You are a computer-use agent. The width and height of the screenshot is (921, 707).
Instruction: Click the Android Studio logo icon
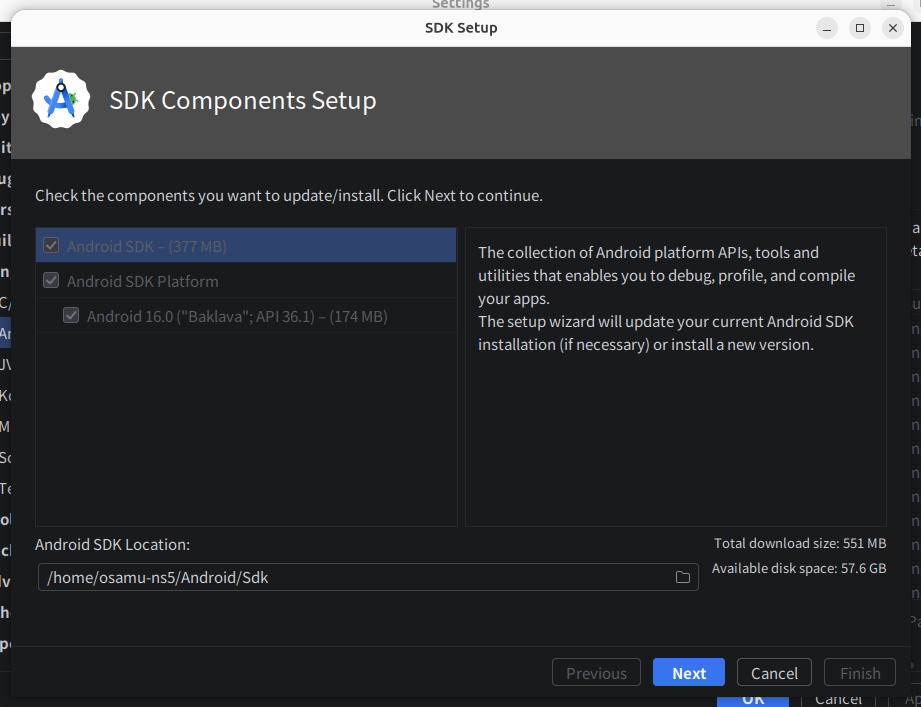(61, 100)
